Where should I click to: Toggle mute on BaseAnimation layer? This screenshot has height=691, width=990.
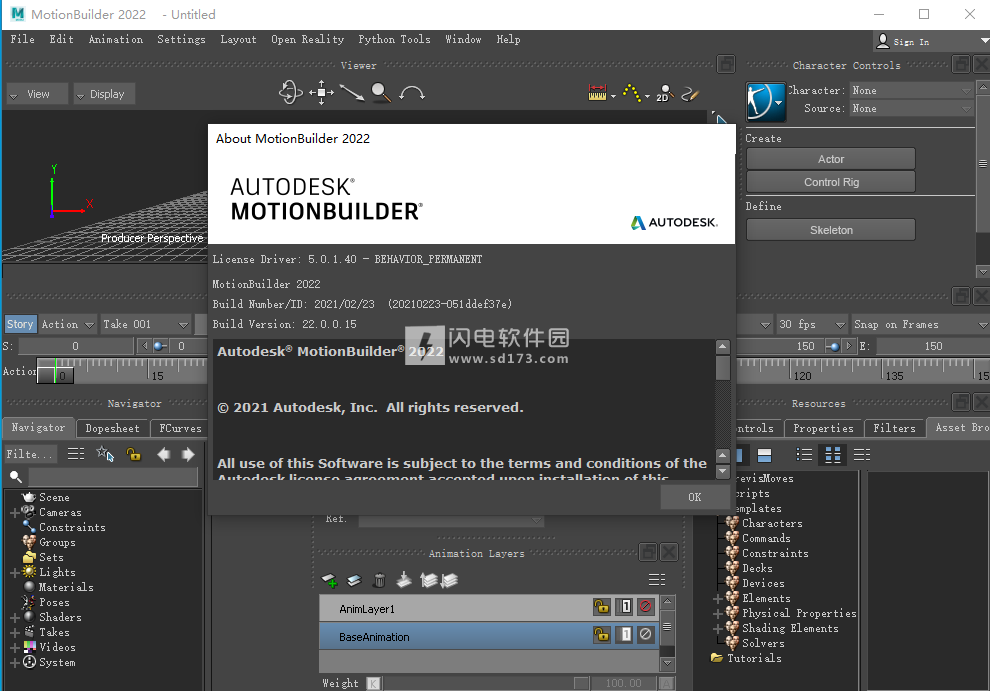(x=645, y=634)
